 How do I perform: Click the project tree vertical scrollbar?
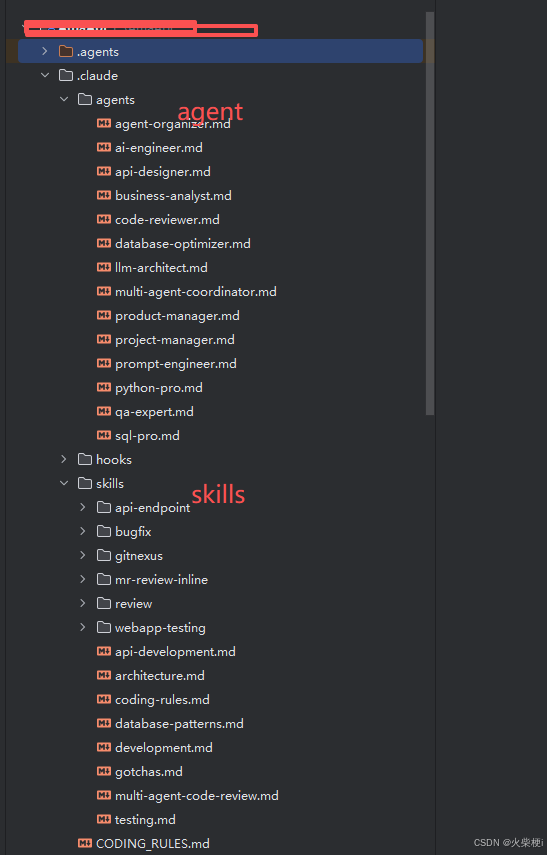(430, 213)
